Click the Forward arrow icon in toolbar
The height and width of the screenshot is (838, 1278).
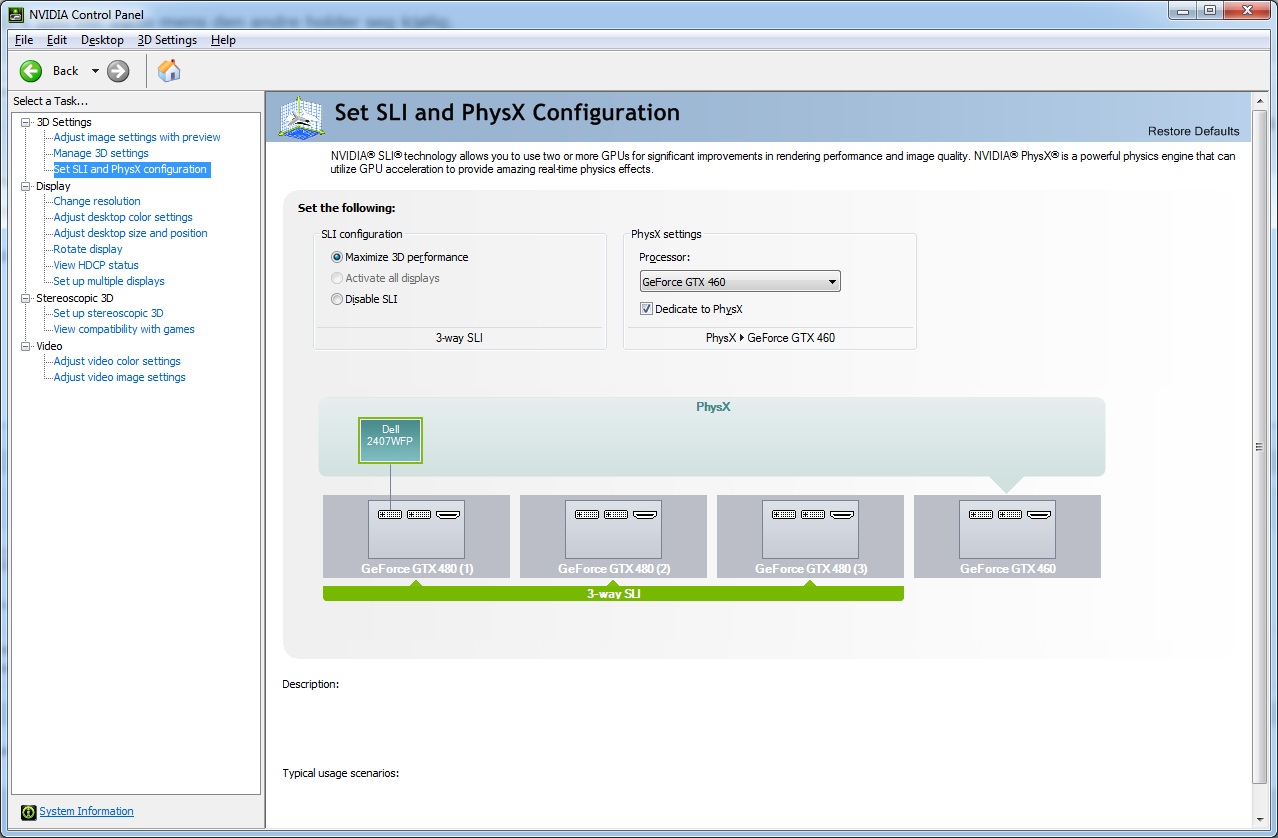(x=118, y=70)
